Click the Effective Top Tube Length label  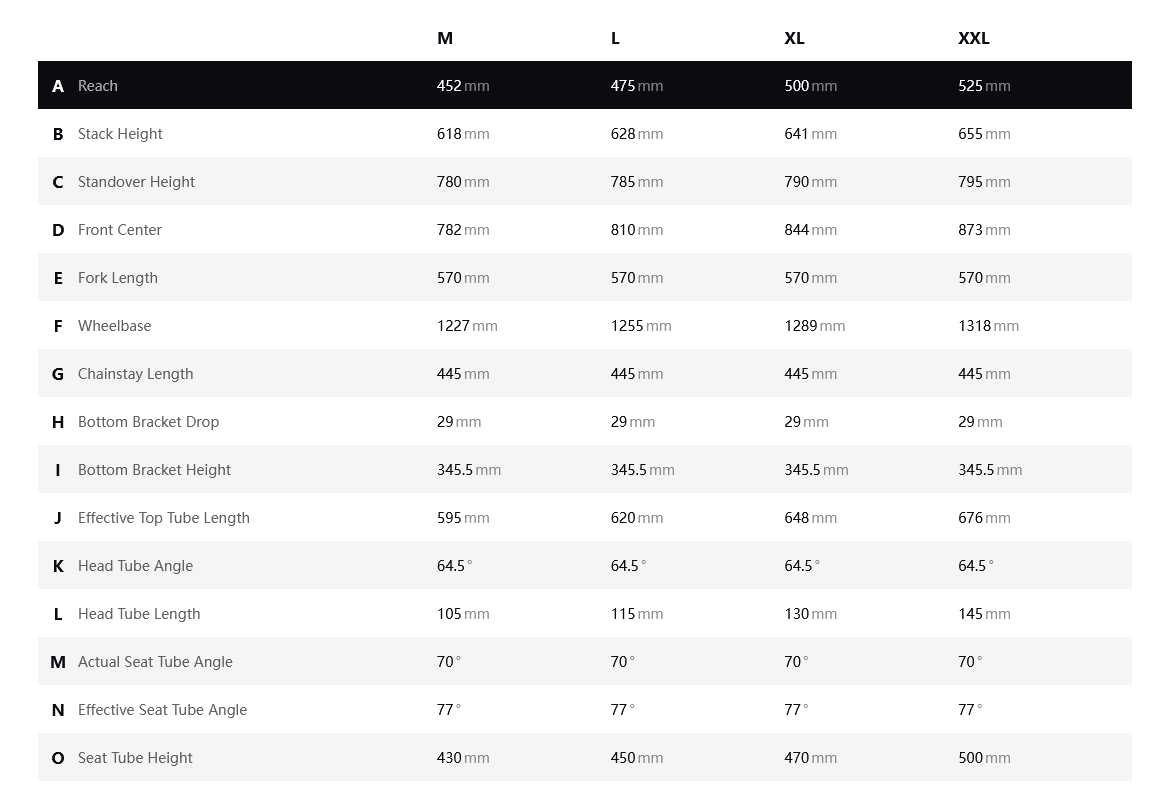(x=163, y=518)
